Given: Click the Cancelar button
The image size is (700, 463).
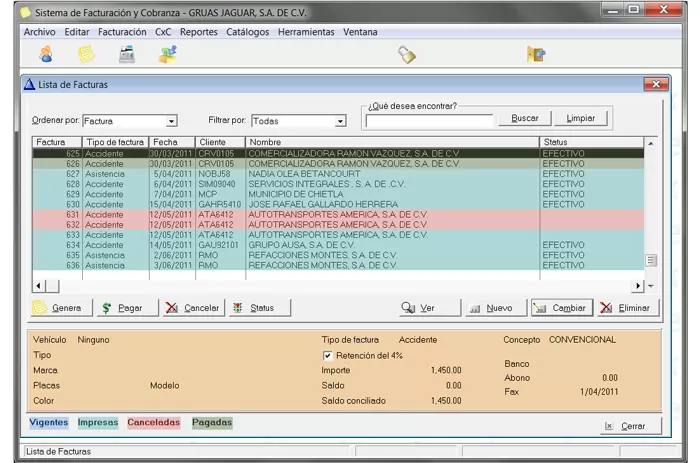Looking at the screenshot, I should [194, 308].
